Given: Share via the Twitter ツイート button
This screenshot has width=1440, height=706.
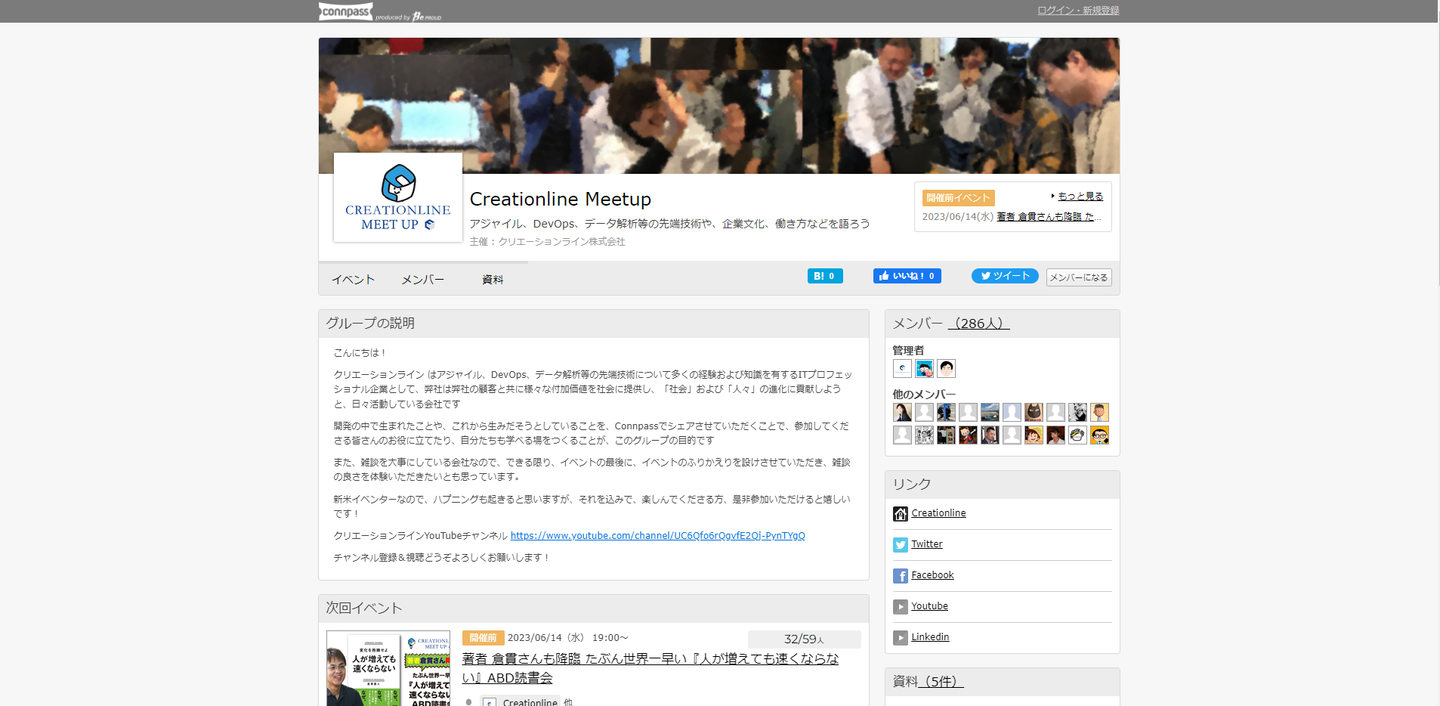Looking at the screenshot, I should [1005, 276].
